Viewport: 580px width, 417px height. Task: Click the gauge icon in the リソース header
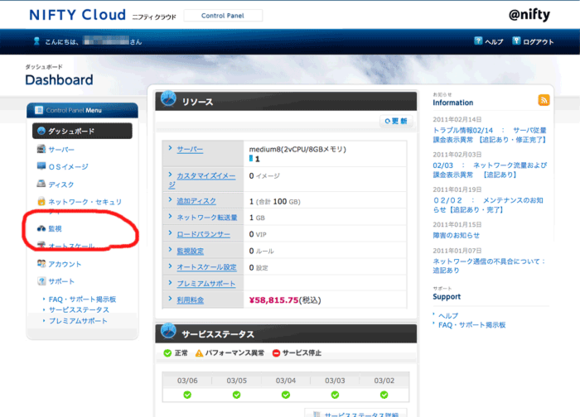tap(169, 99)
